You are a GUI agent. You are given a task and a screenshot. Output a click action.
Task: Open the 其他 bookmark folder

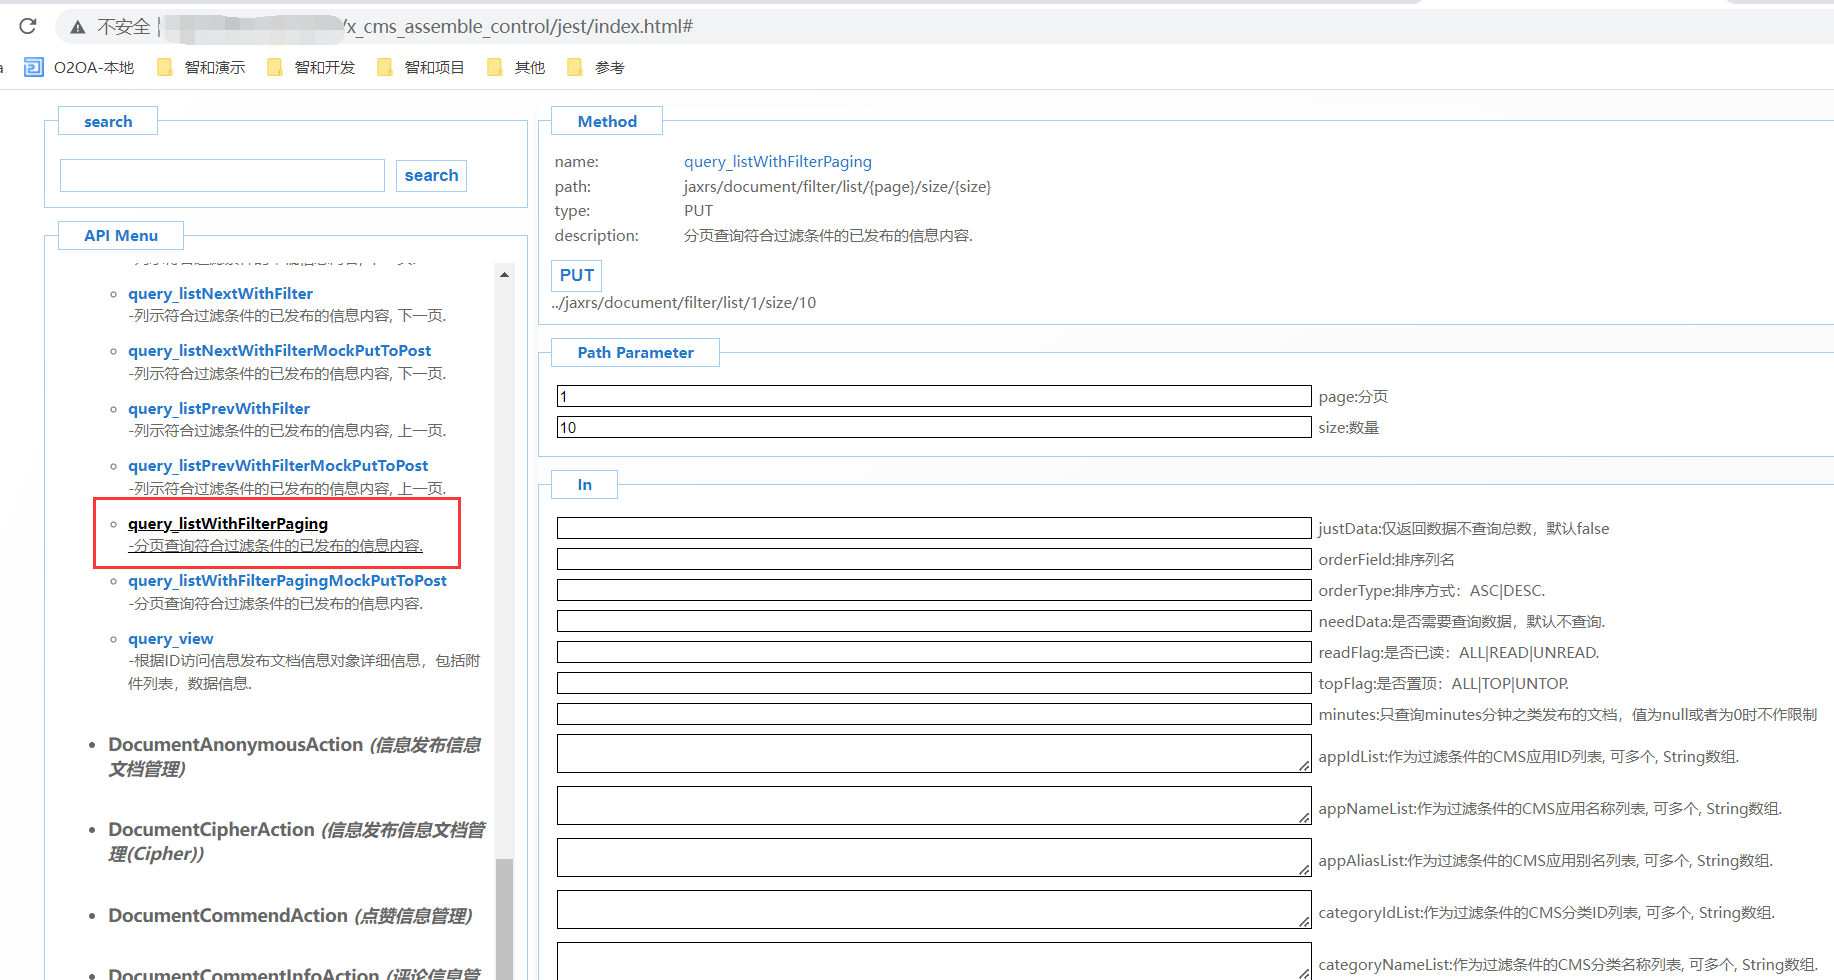(x=517, y=67)
